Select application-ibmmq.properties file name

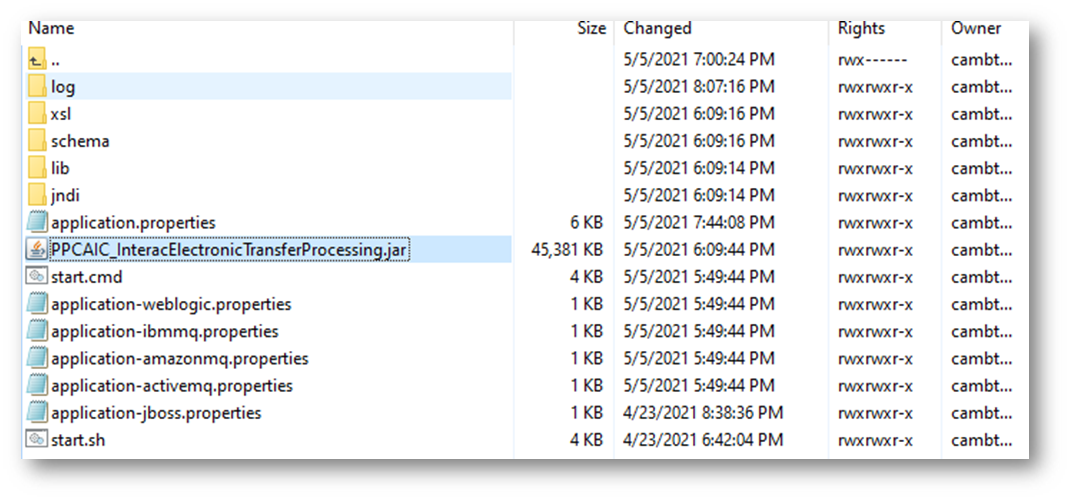click(x=164, y=331)
